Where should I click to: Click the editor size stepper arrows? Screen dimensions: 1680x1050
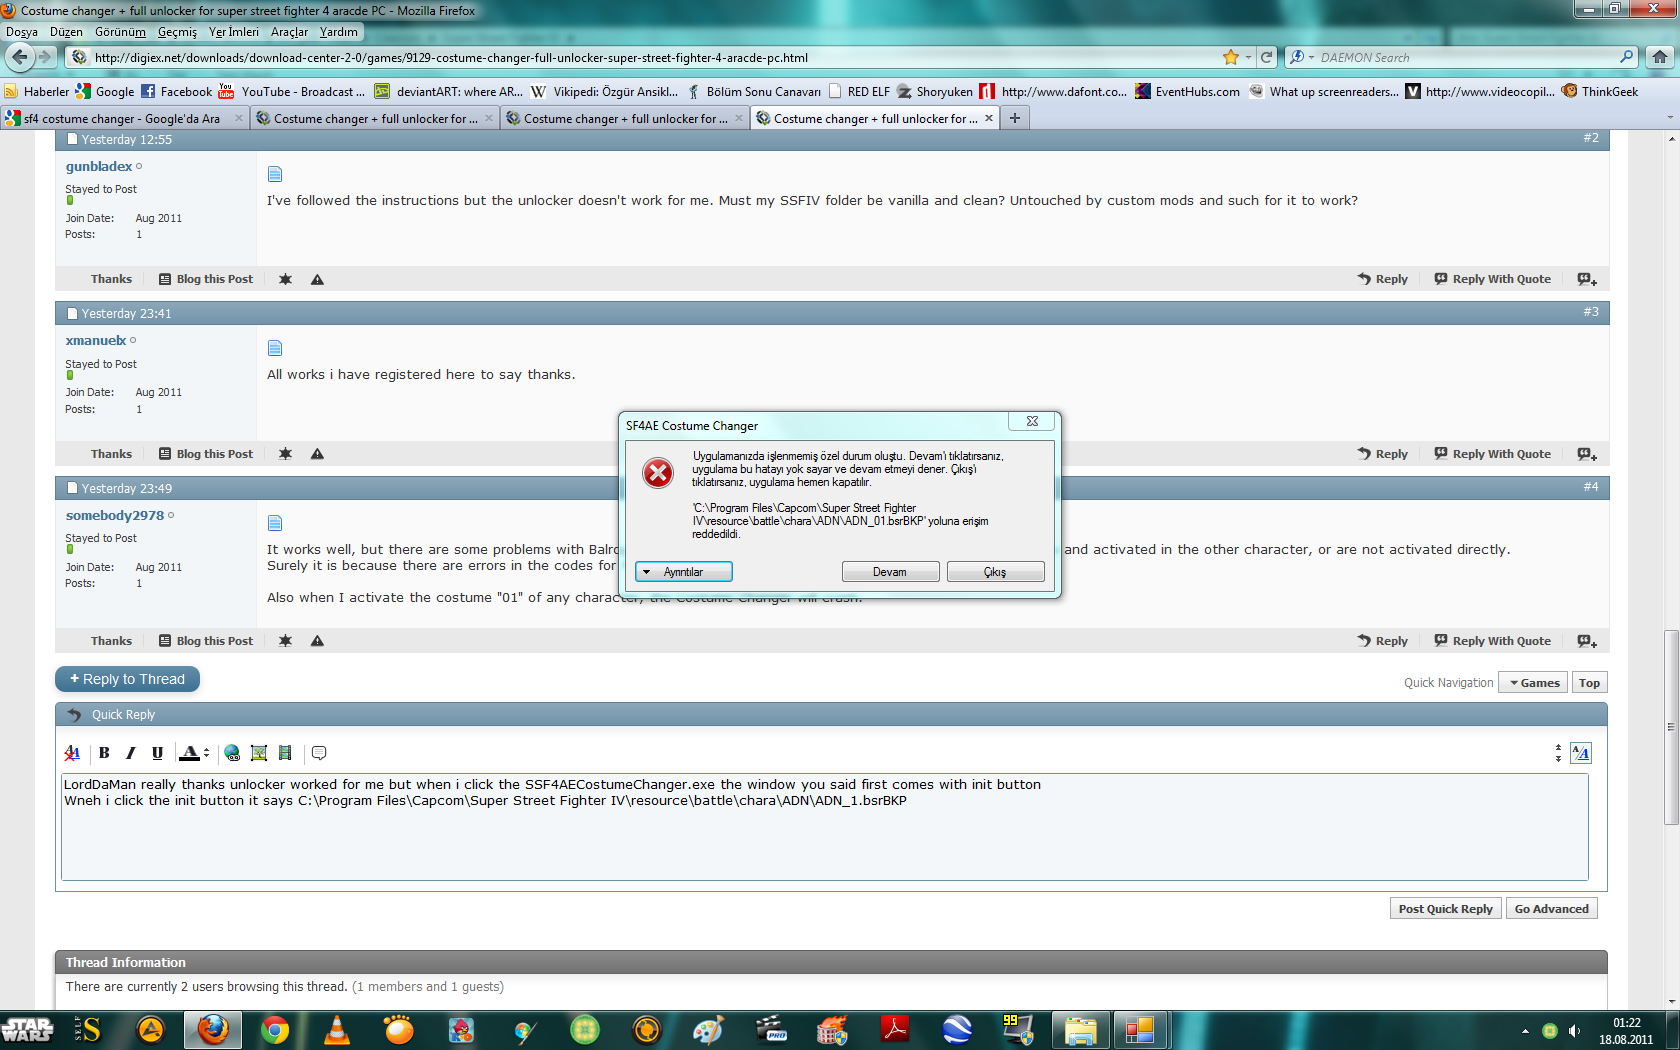coord(1558,753)
